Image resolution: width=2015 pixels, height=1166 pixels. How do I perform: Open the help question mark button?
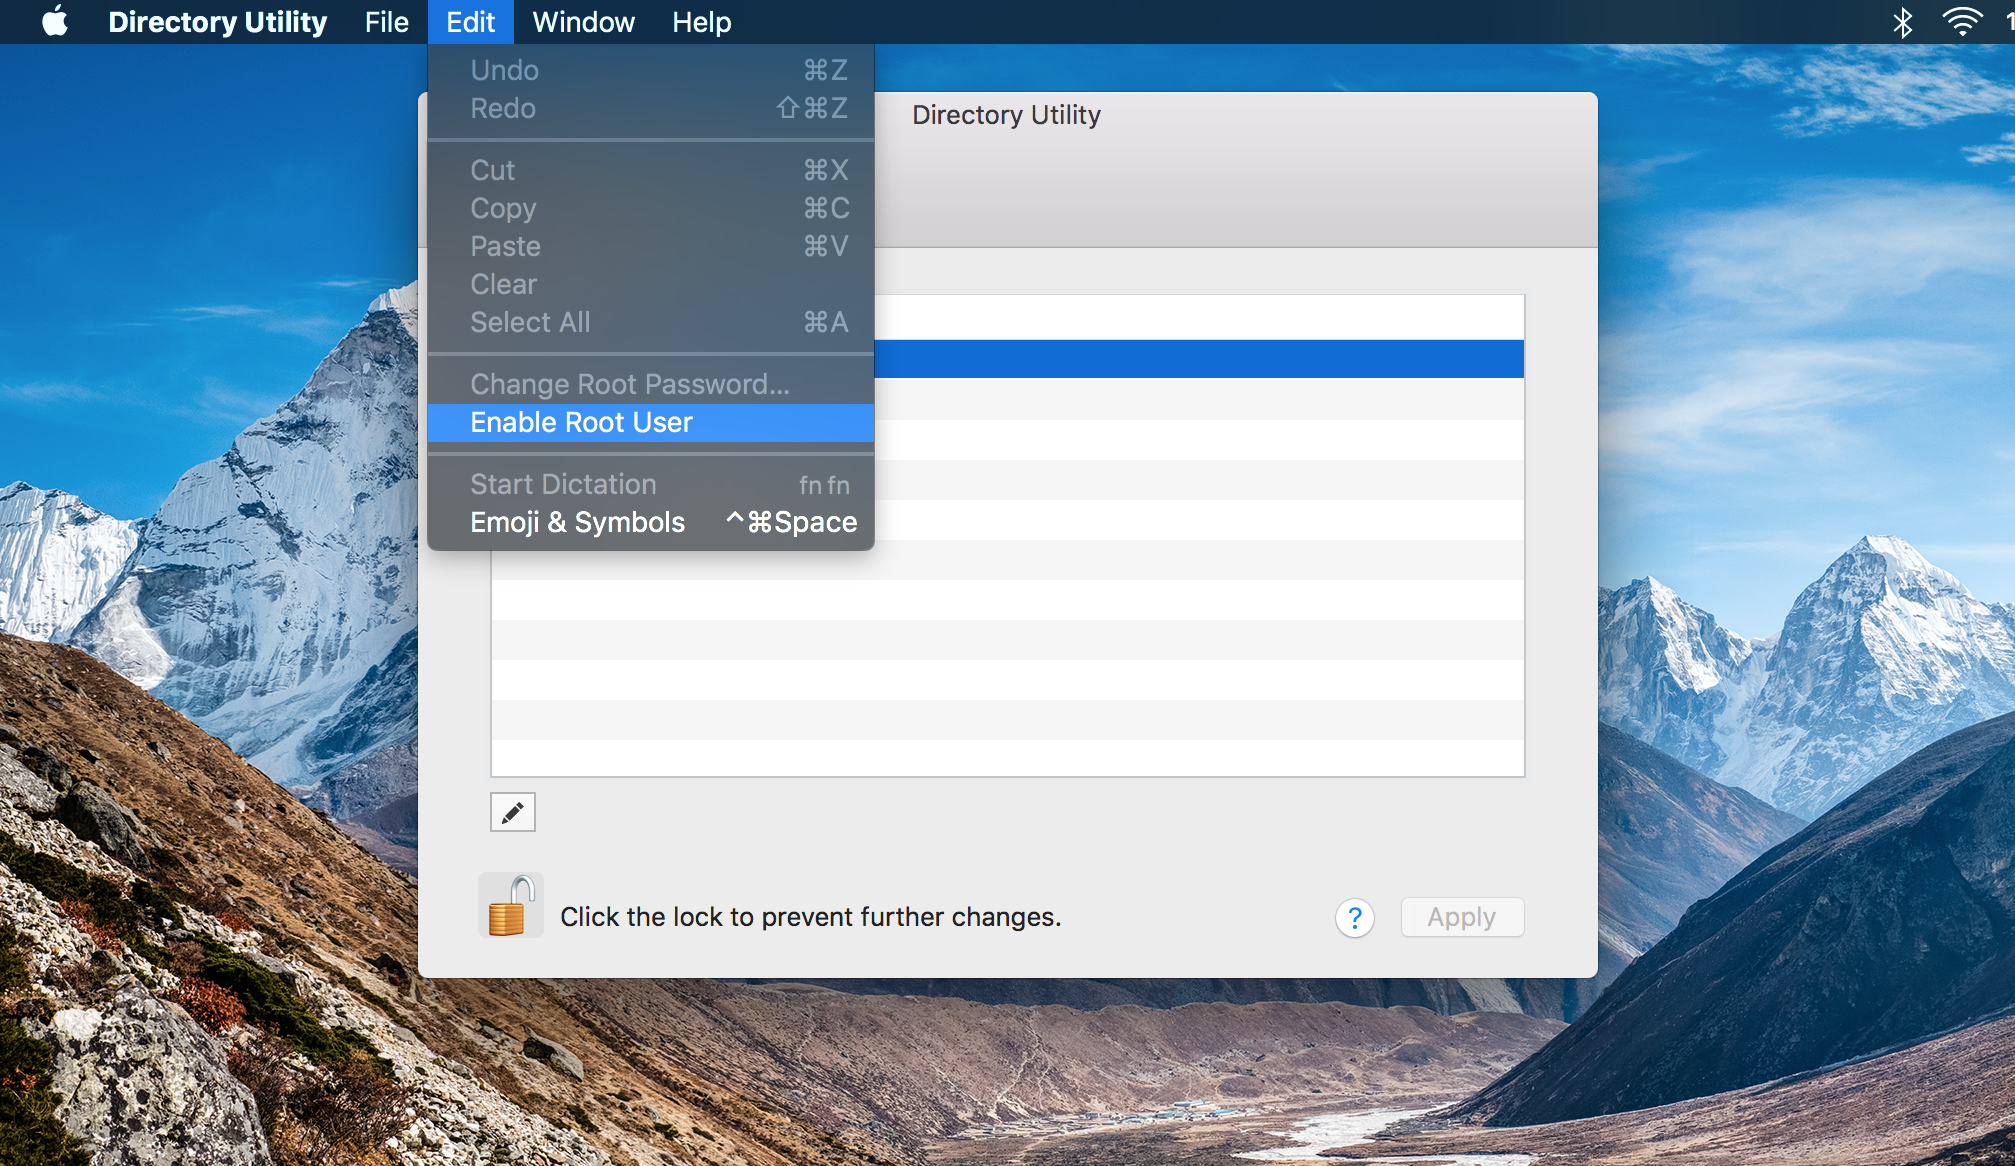tap(1354, 917)
